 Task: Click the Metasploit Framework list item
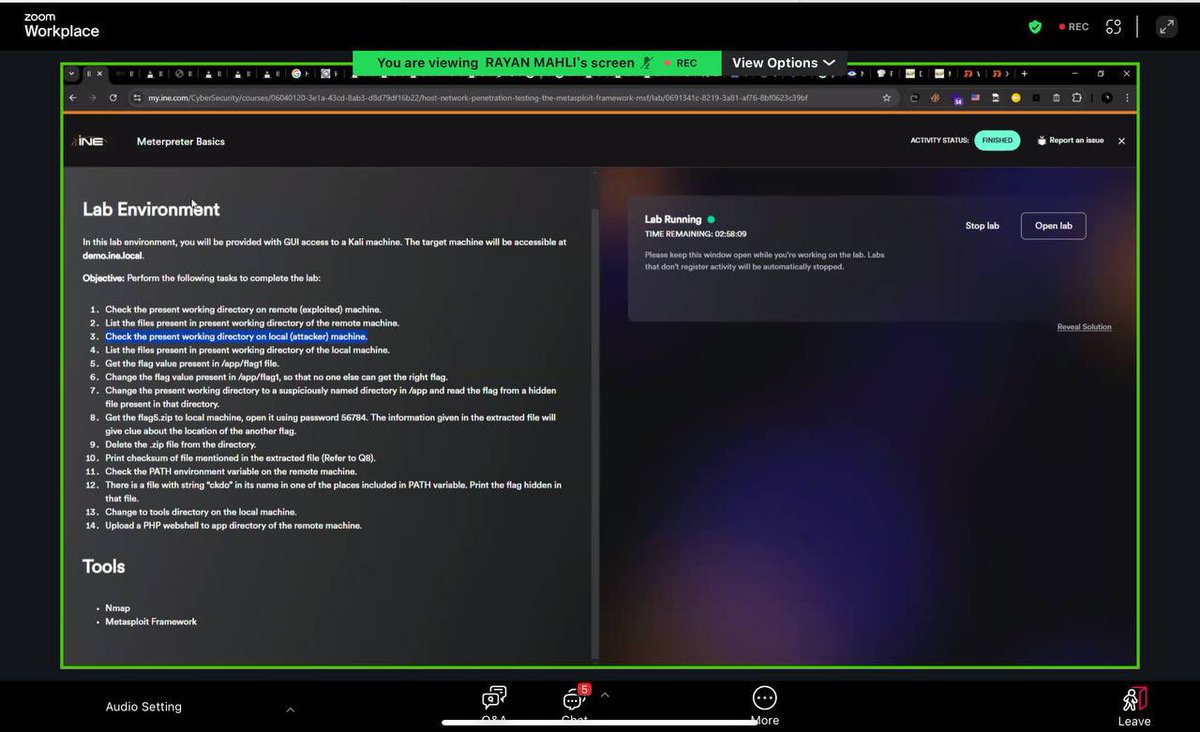[151, 622]
